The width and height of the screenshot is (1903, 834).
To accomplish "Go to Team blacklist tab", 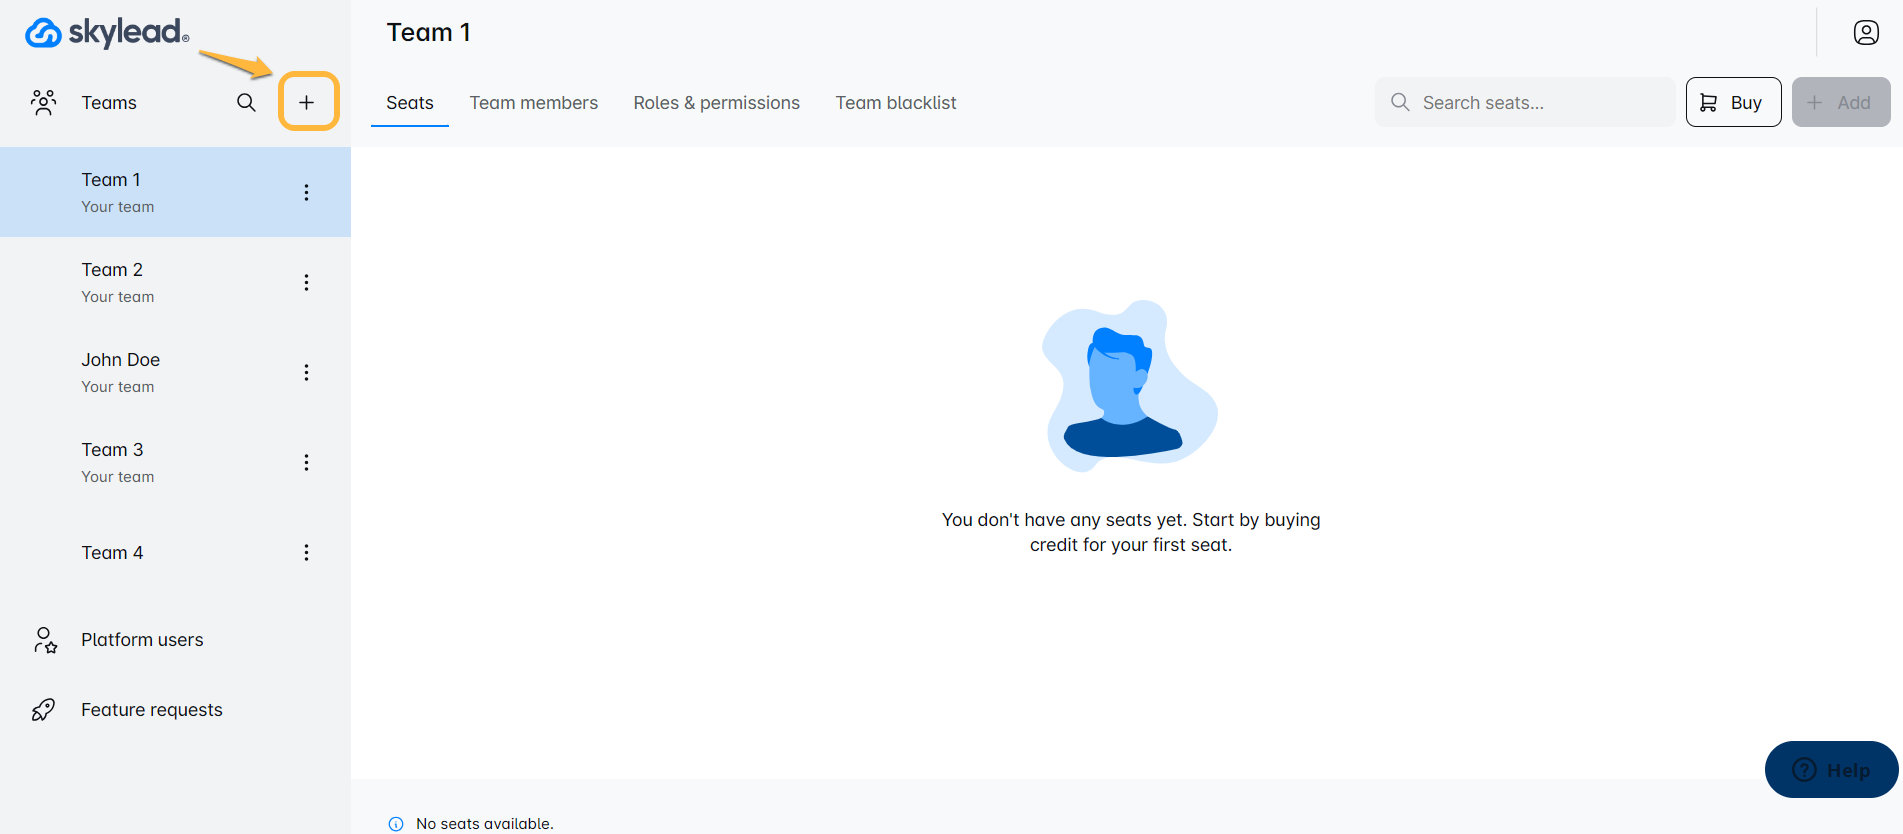I will point(895,103).
